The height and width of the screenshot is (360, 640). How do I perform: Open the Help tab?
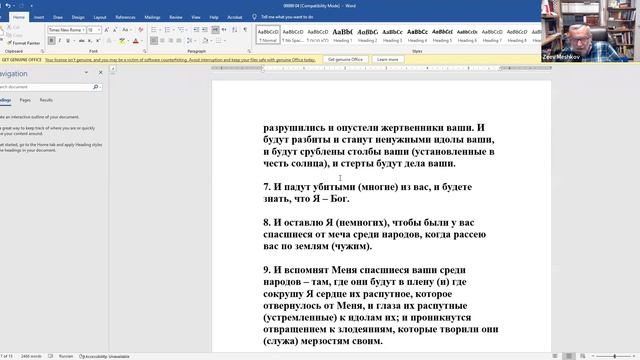tap(214, 17)
